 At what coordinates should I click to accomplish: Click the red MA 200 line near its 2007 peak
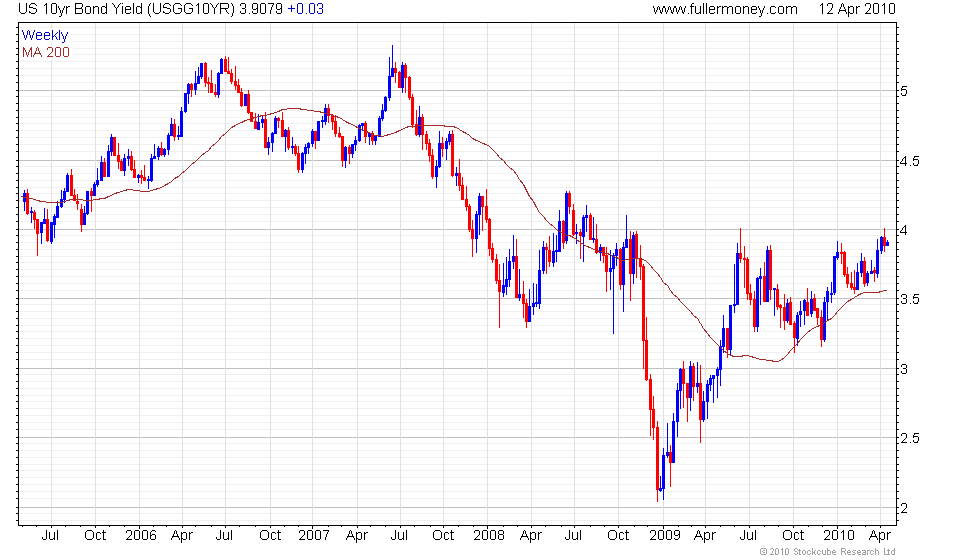pyautogui.click(x=292, y=109)
